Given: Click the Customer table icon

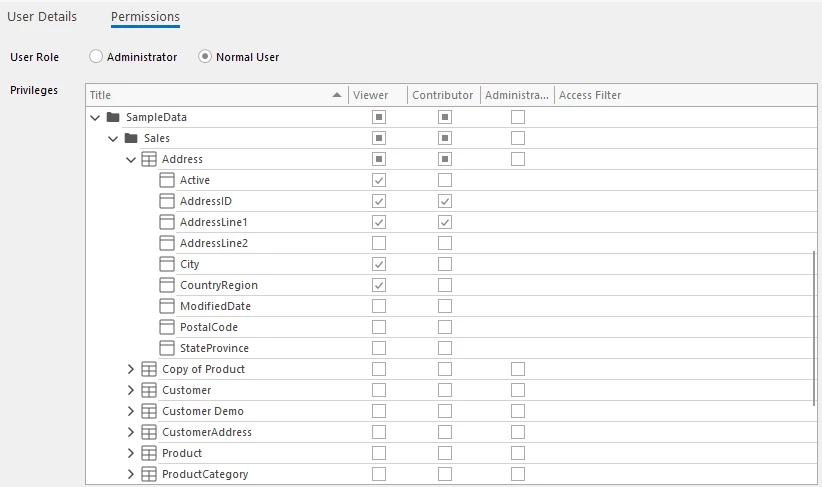Looking at the screenshot, I should pos(149,390).
